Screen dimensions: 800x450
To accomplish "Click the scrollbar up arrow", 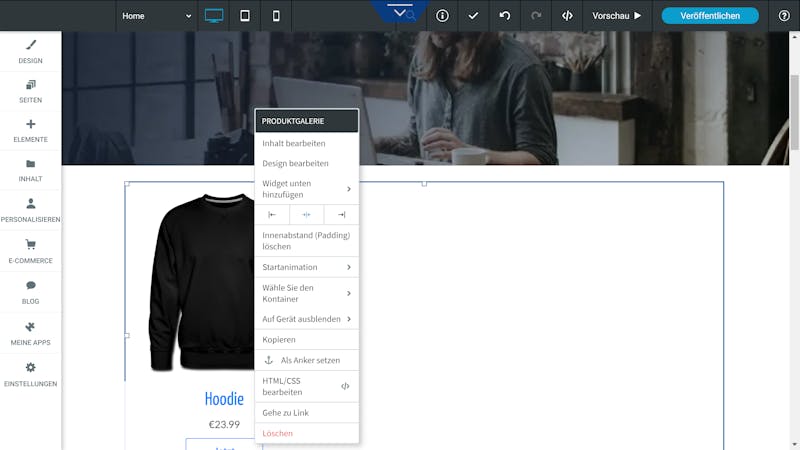I will pos(794,37).
